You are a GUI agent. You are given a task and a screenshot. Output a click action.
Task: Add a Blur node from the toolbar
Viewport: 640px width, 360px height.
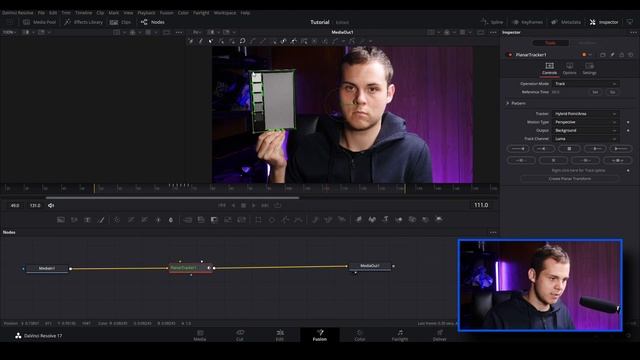tap(171, 220)
